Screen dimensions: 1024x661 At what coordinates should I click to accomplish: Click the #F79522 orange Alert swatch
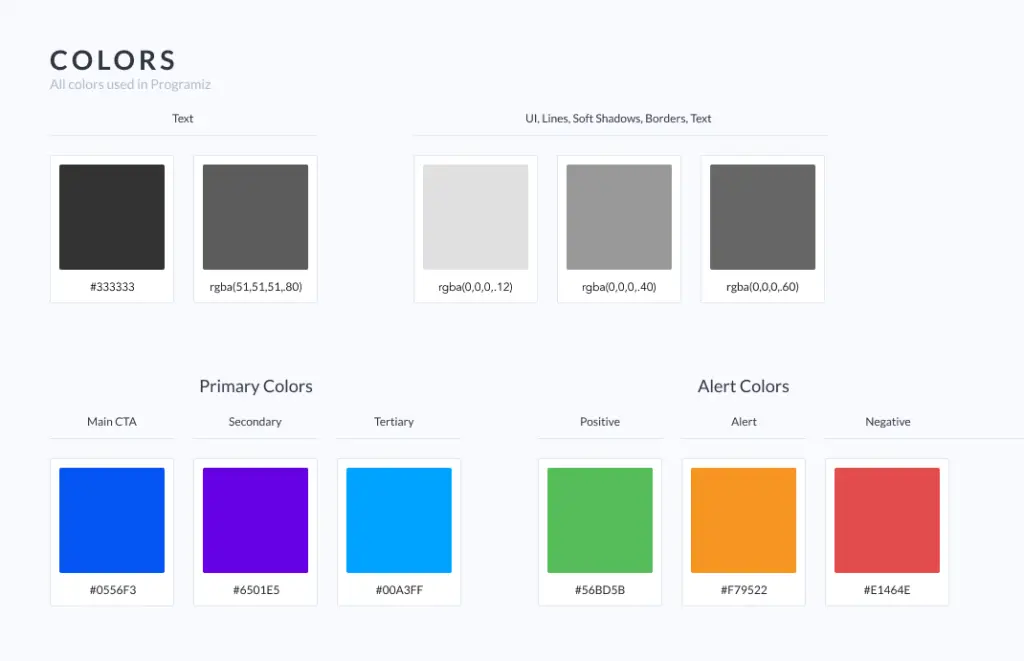click(x=744, y=519)
